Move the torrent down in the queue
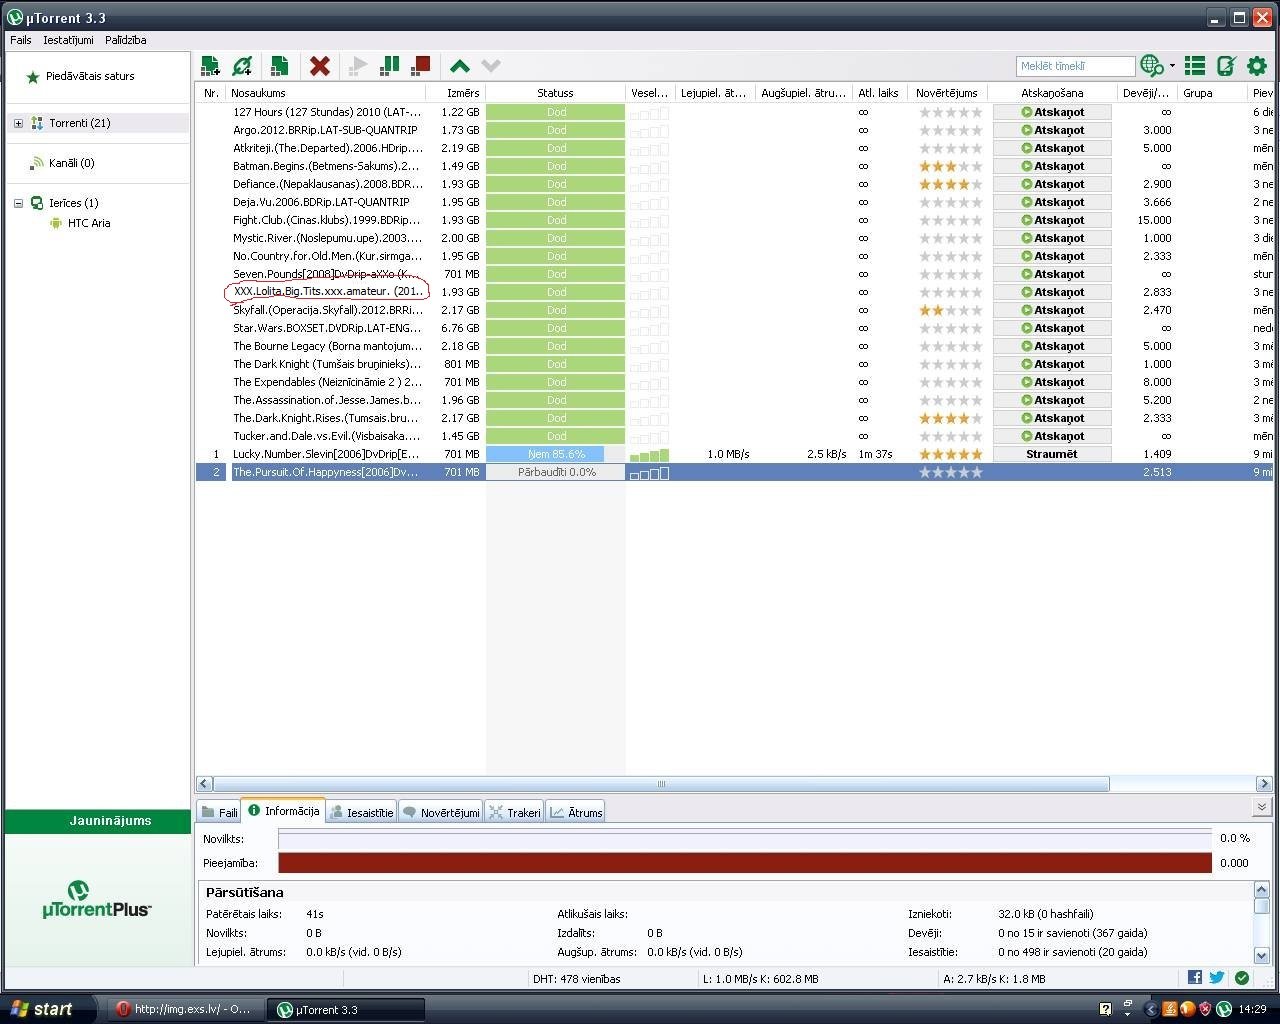Screen dimensions: 1280x1024 point(490,66)
